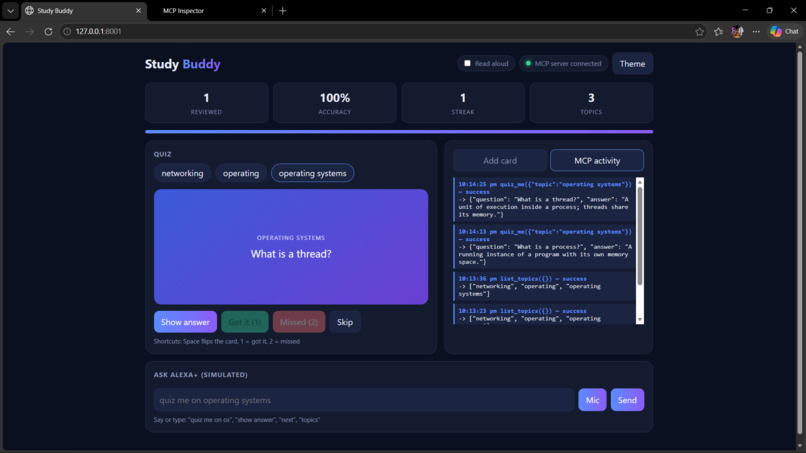Close the Study Buddy tab
This screenshot has height=453, width=806.
click(138, 10)
